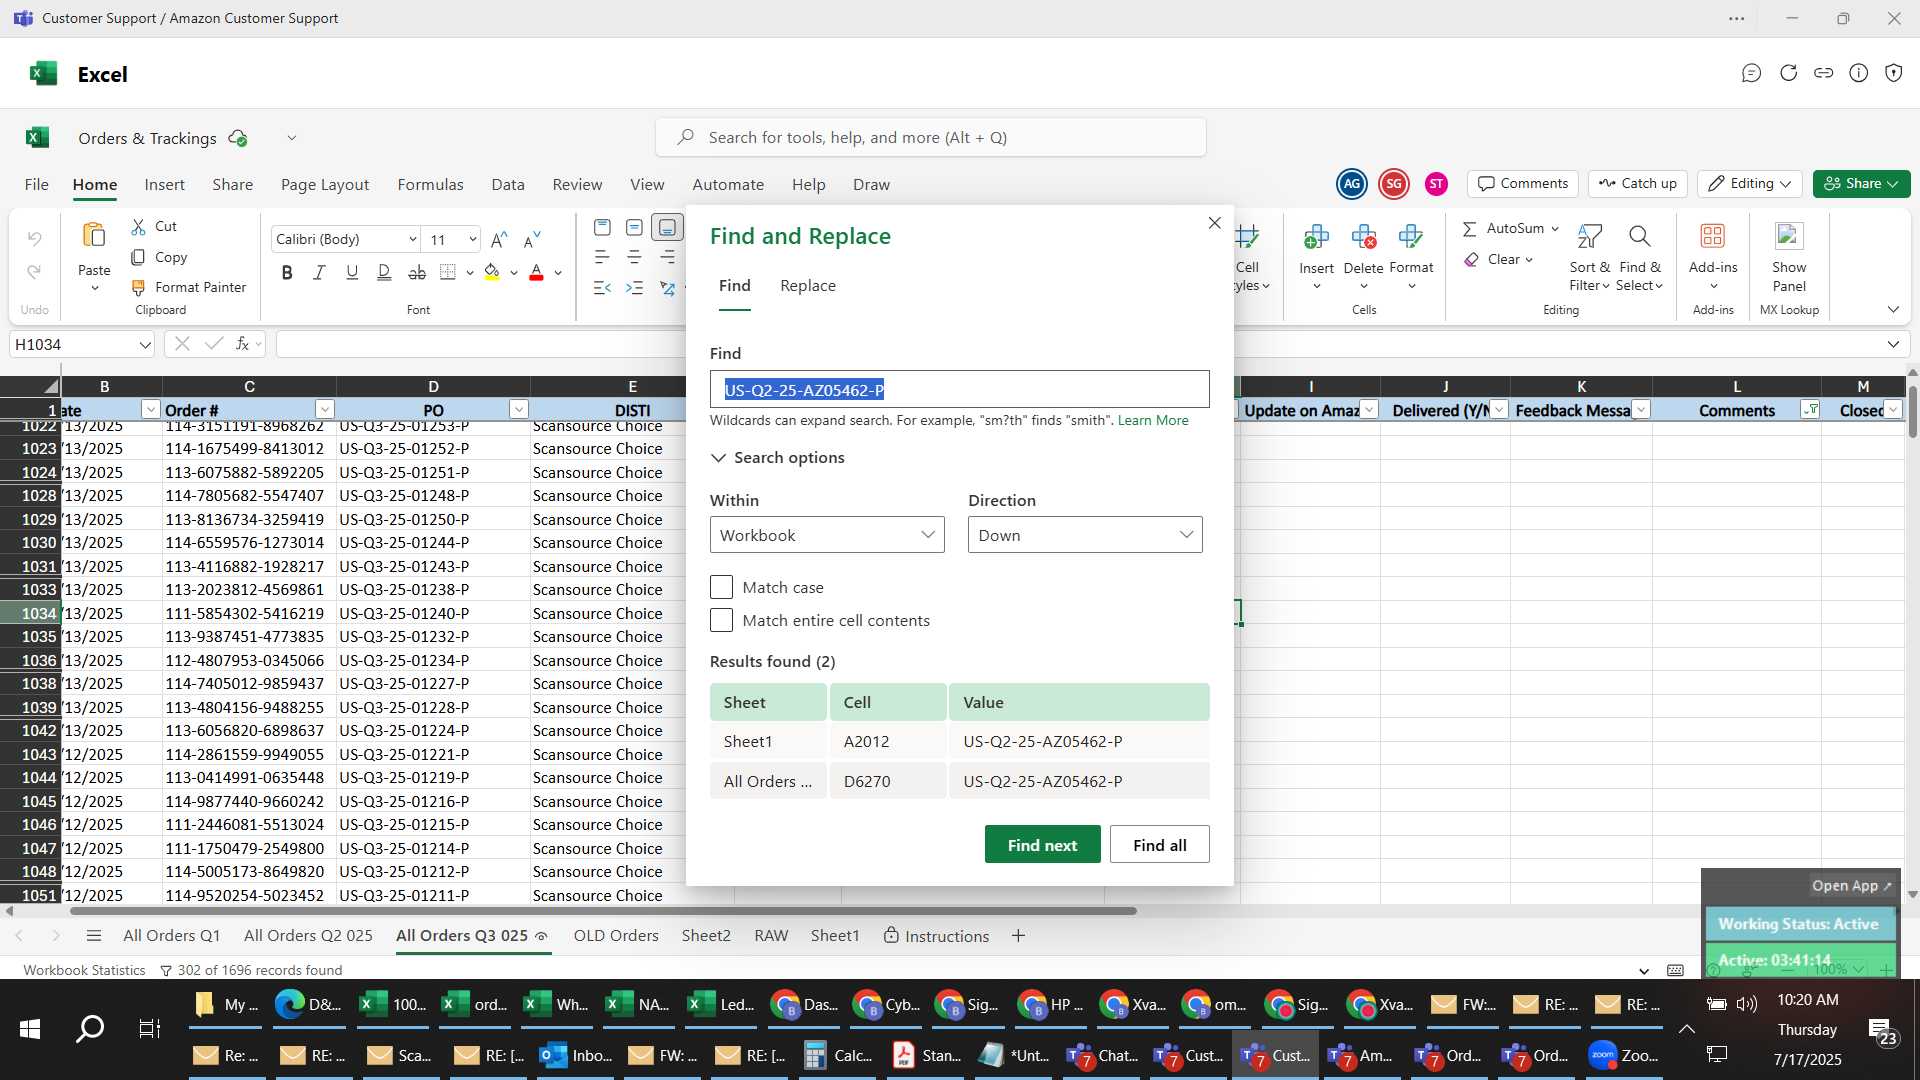Open all sheets list icon

point(94,936)
